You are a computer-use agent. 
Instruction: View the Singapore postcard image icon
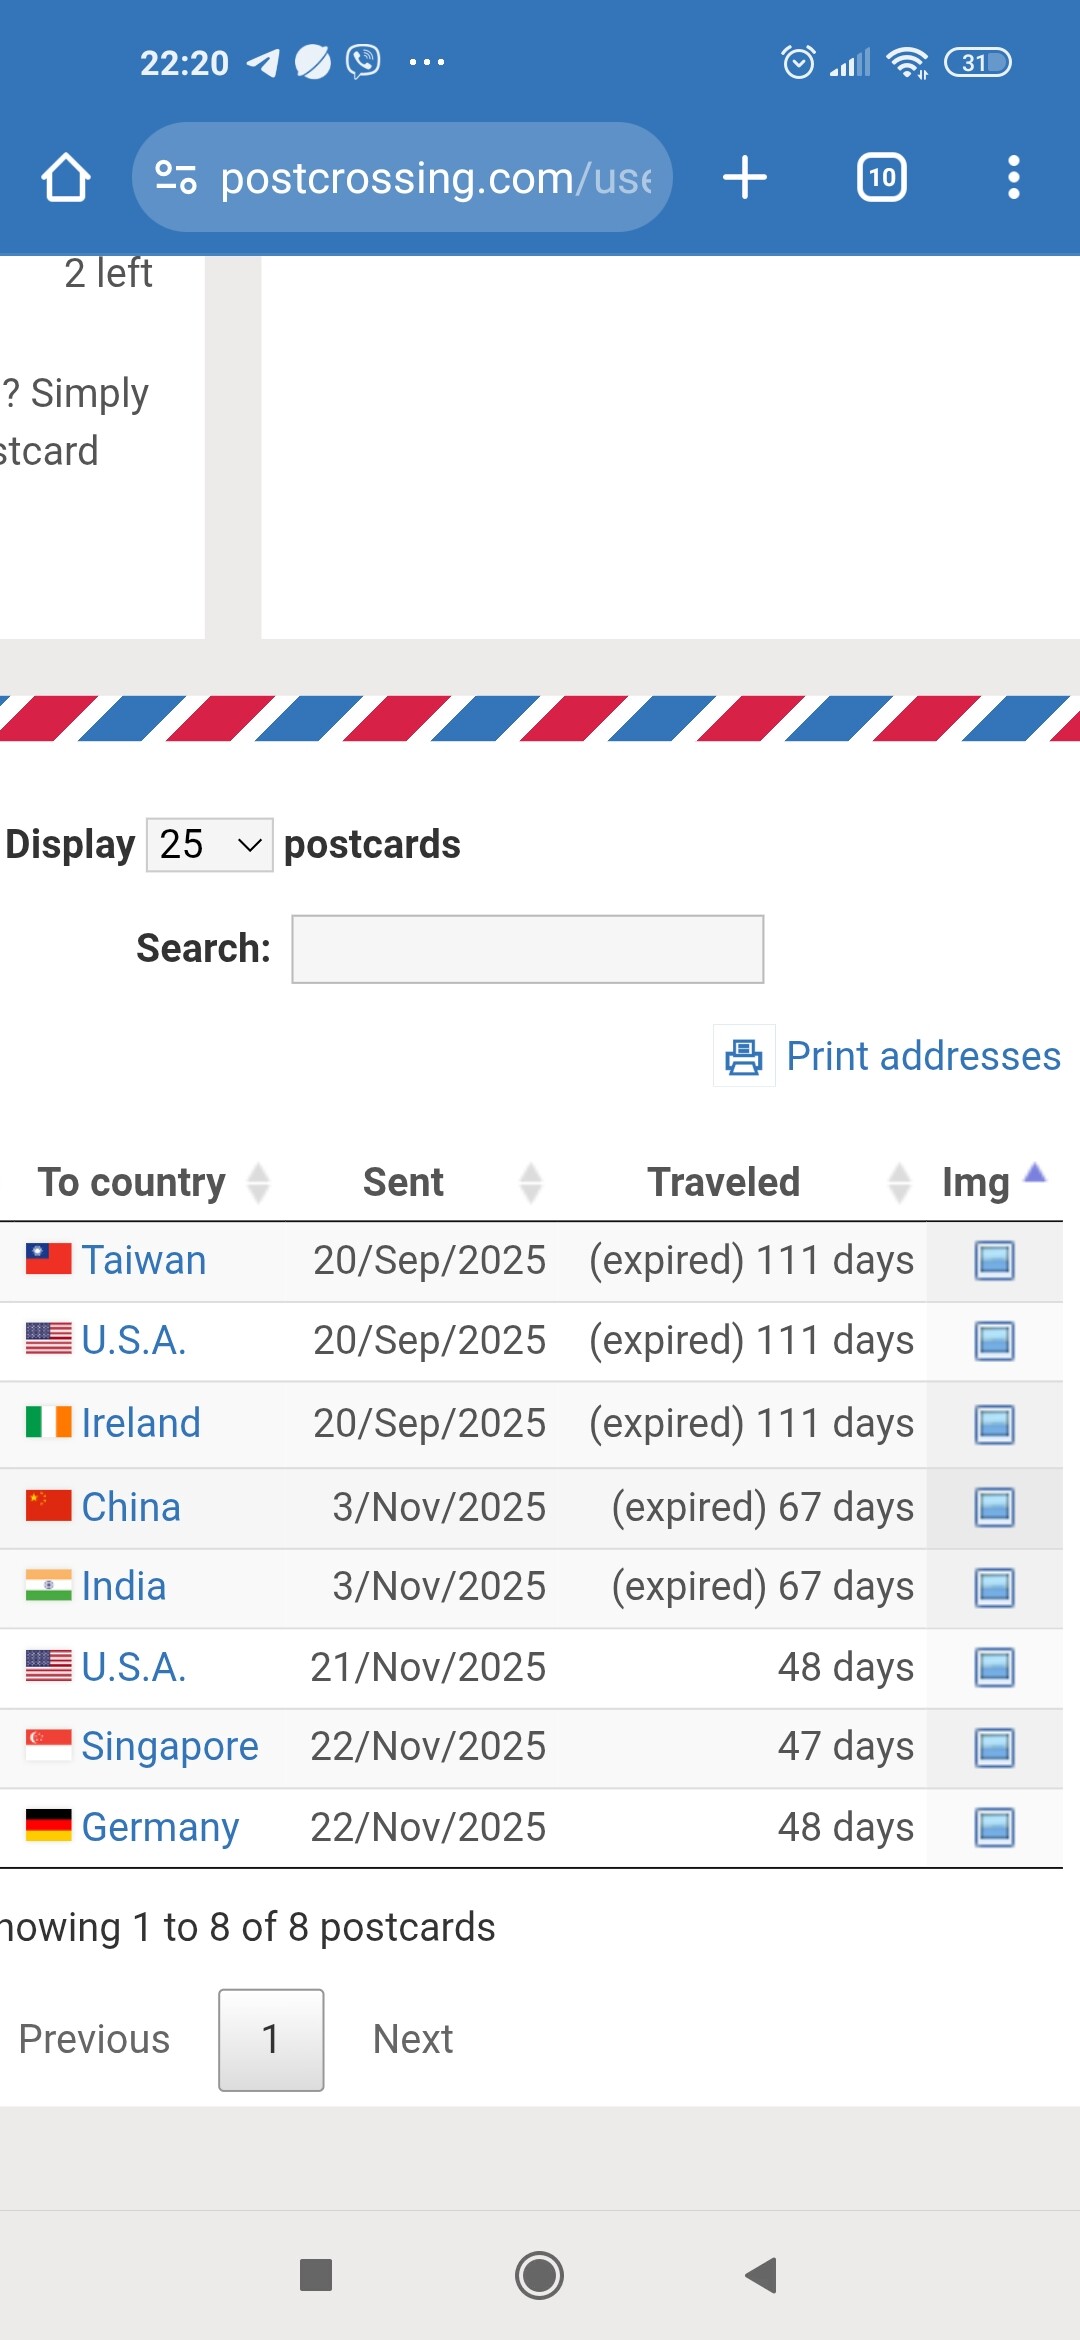pyautogui.click(x=994, y=1748)
